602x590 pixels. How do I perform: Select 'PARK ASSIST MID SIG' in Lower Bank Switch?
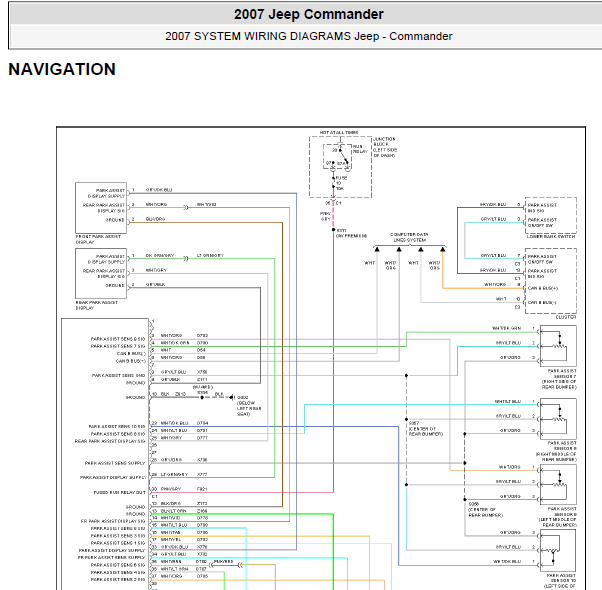542,208
